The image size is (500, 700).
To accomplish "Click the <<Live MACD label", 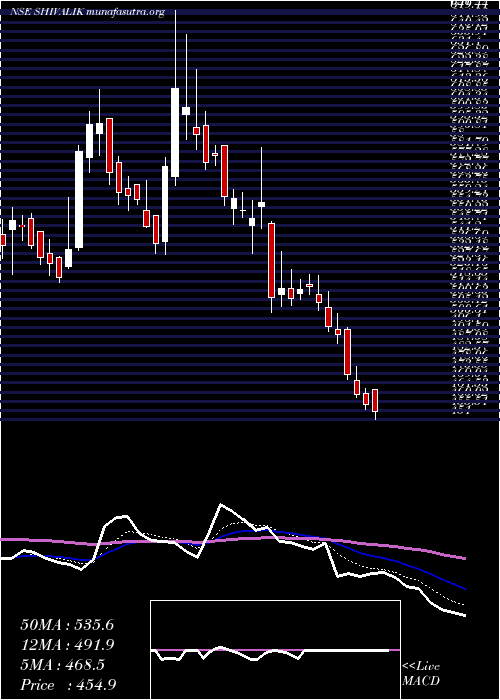I will point(421,675).
